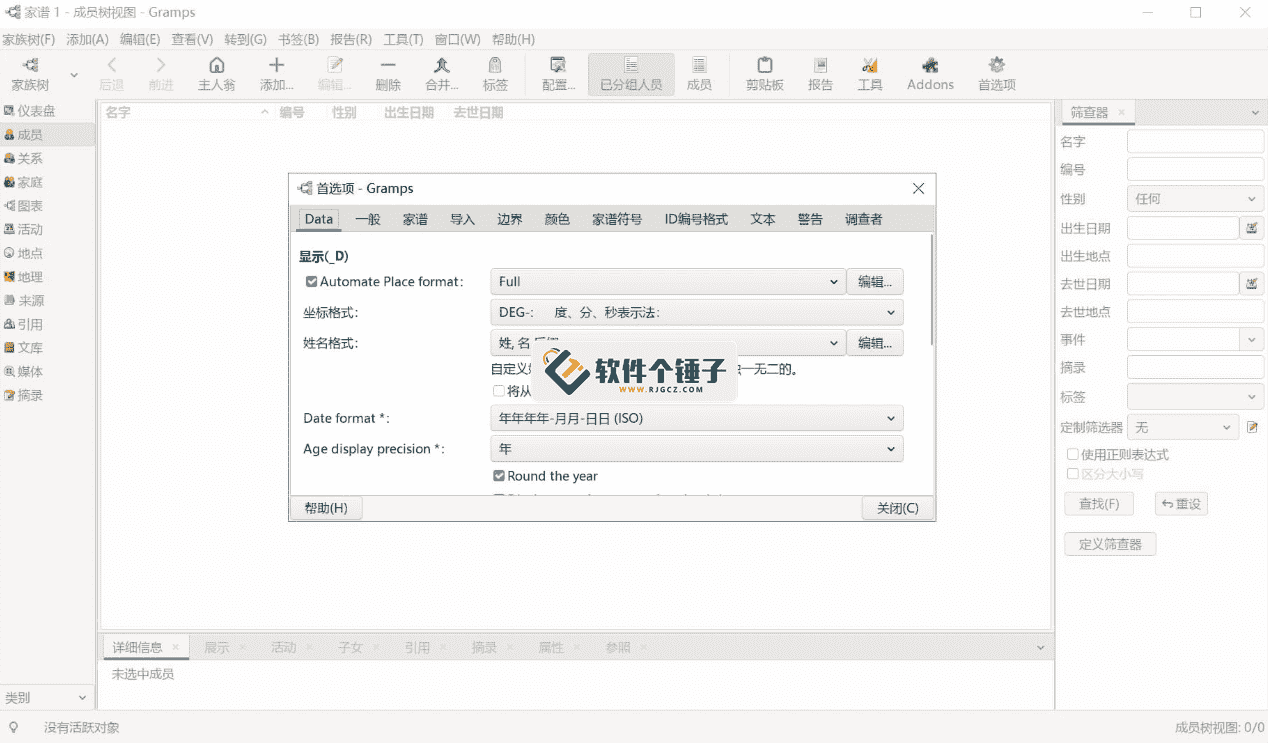
Task: Open 姓名格式 dropdown
Action: point(667,343)
